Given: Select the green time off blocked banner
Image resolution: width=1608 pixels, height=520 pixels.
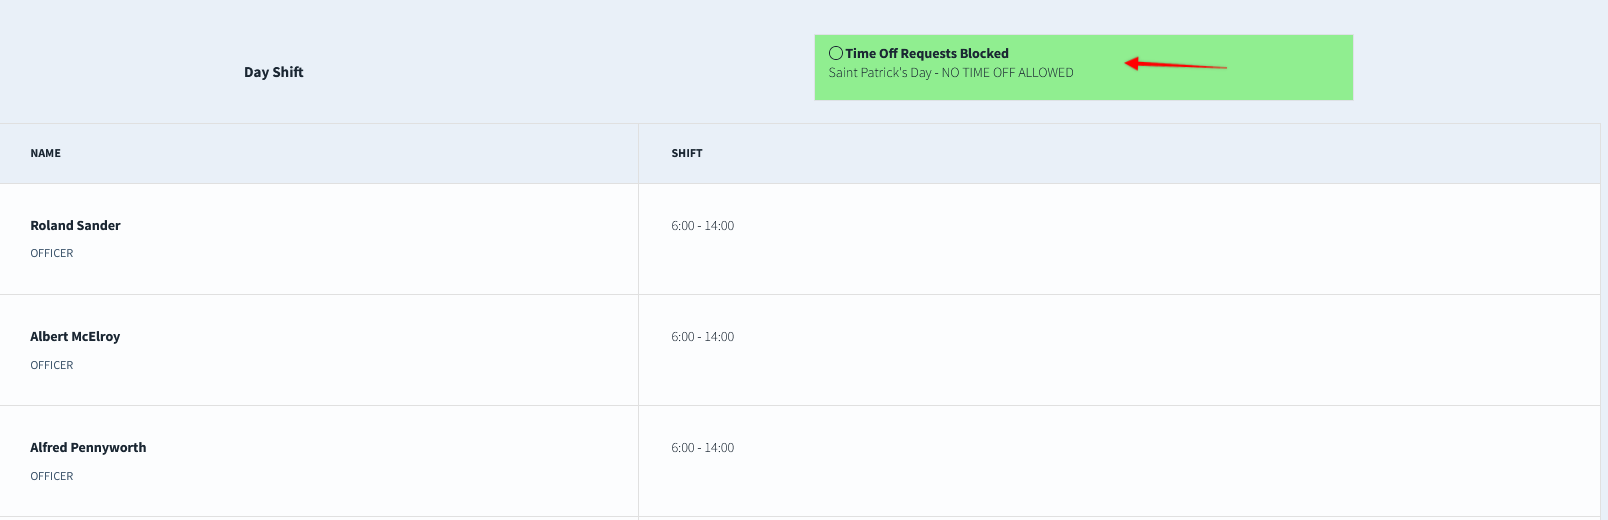Looking at the screenshot, I should 1084,68.
